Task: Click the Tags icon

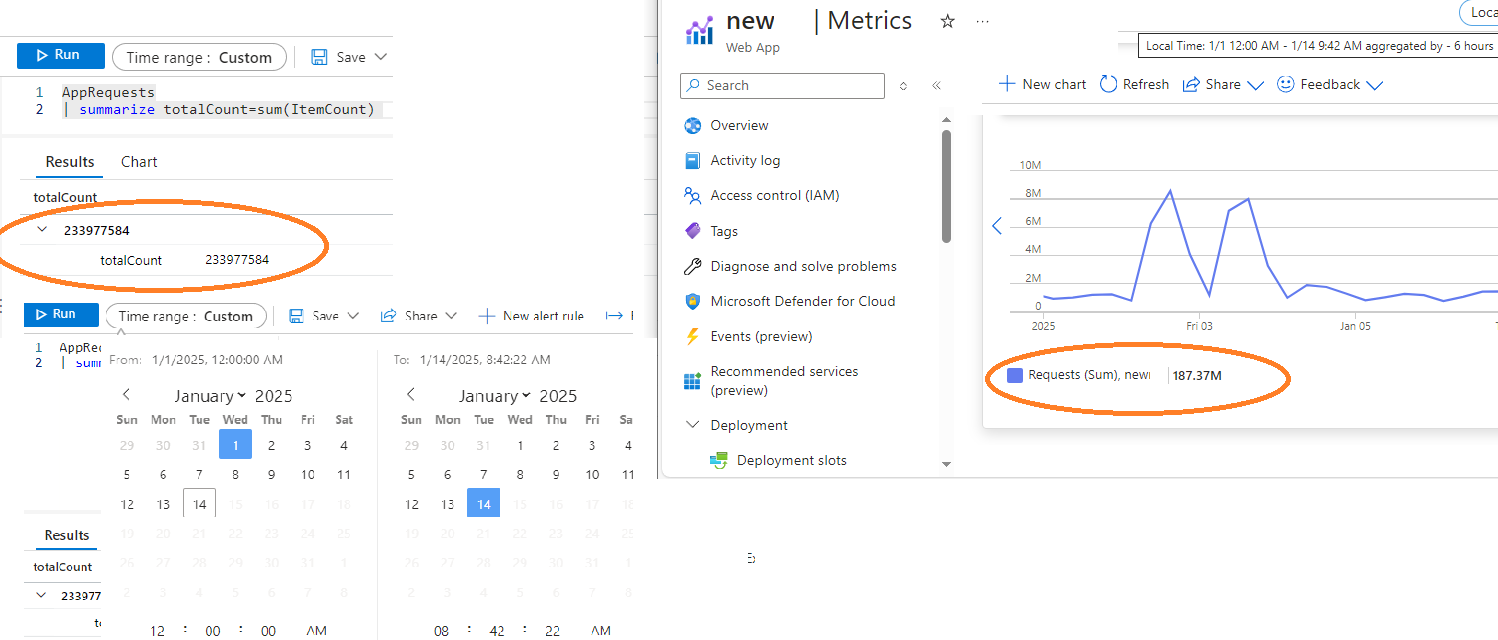Action: click(x=692, y=231)
